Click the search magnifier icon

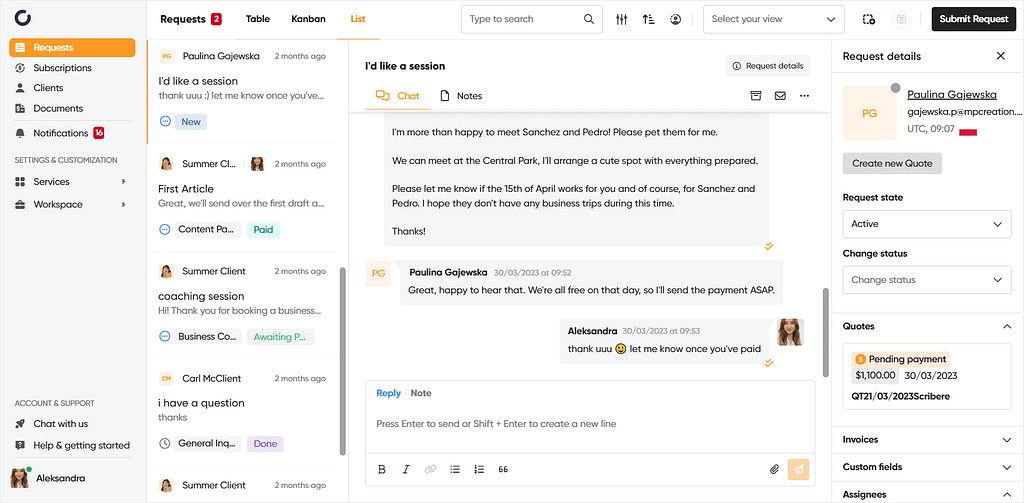pos(588,19)
